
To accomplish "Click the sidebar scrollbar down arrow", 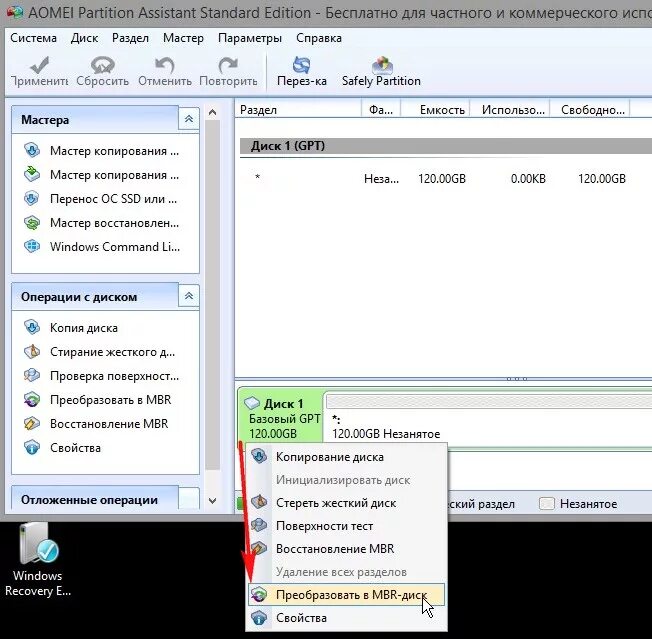I will click(212, 501).
